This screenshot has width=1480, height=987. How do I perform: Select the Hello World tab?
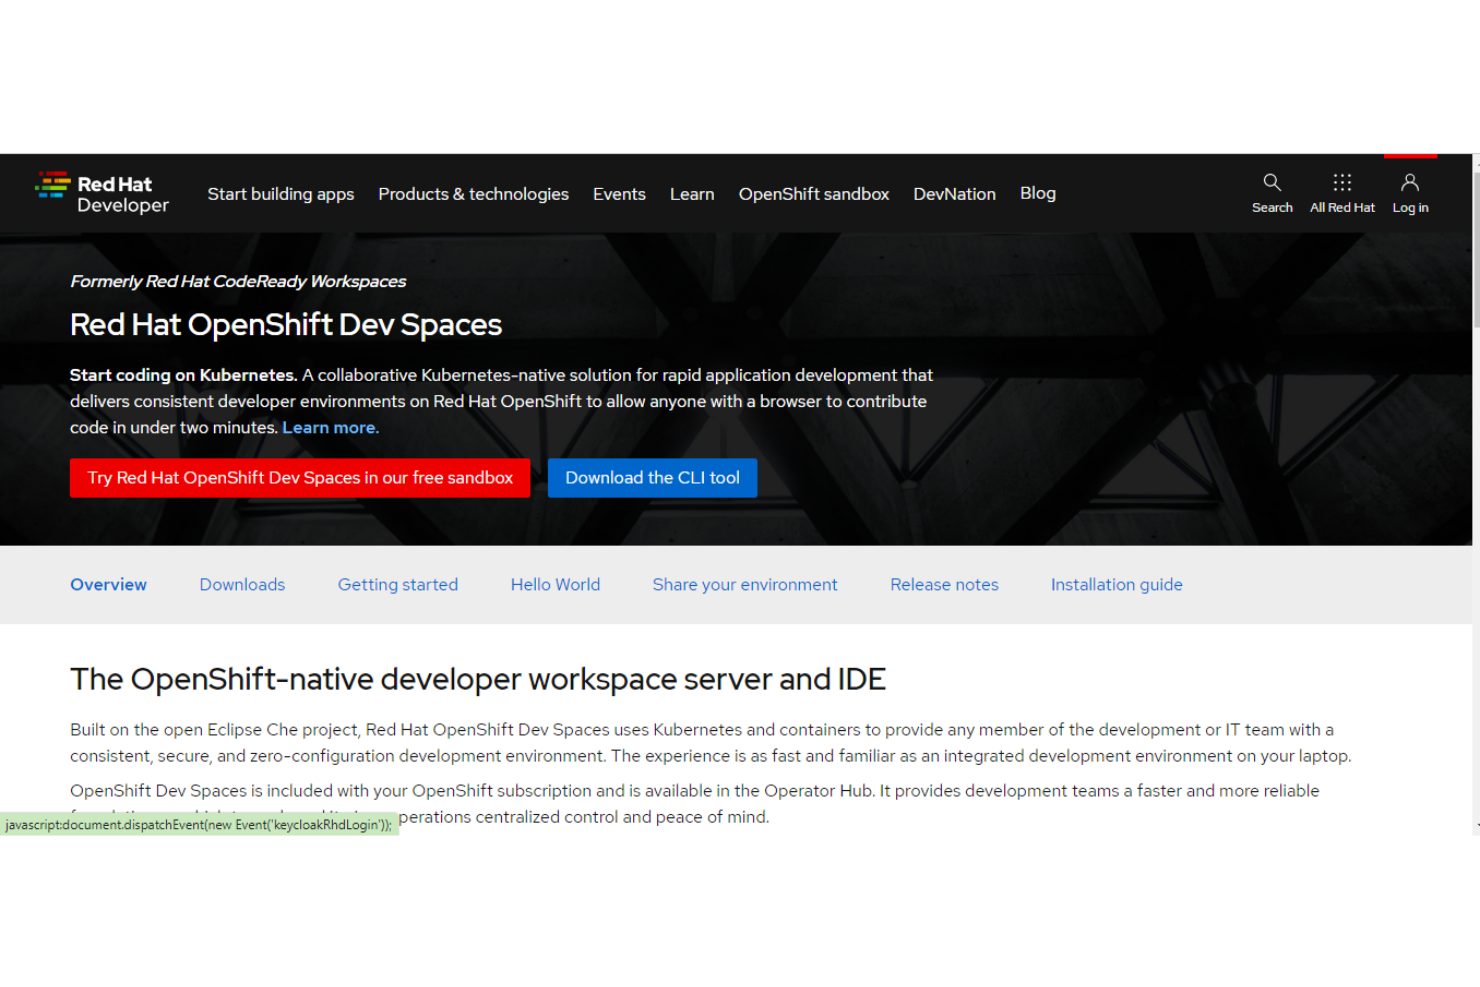tap(555, 584)
